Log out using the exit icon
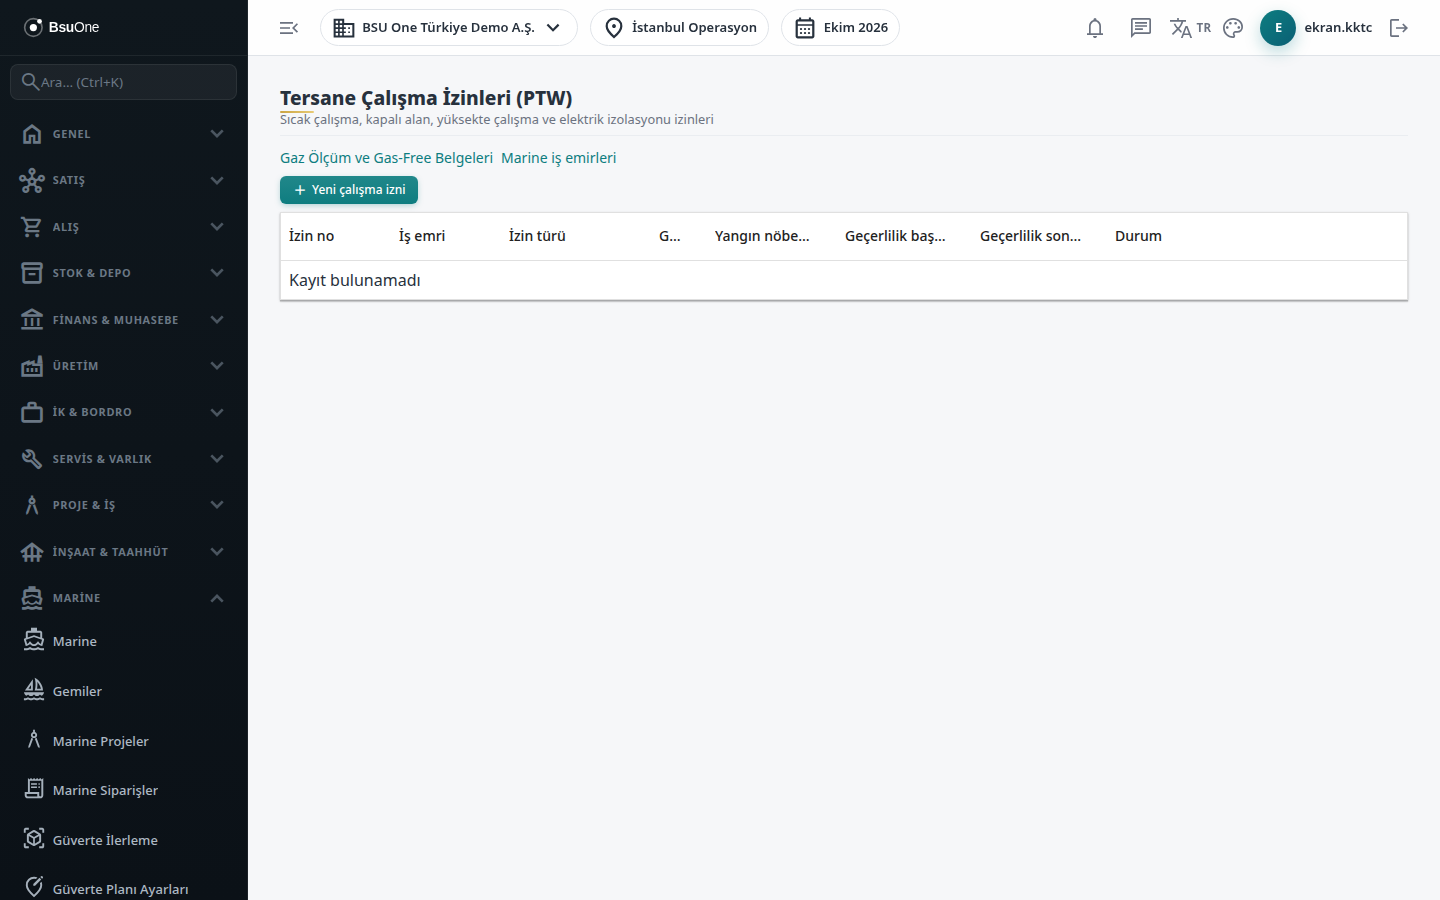The width and height of the screenshot is (1440, 900). (1399, 28)
